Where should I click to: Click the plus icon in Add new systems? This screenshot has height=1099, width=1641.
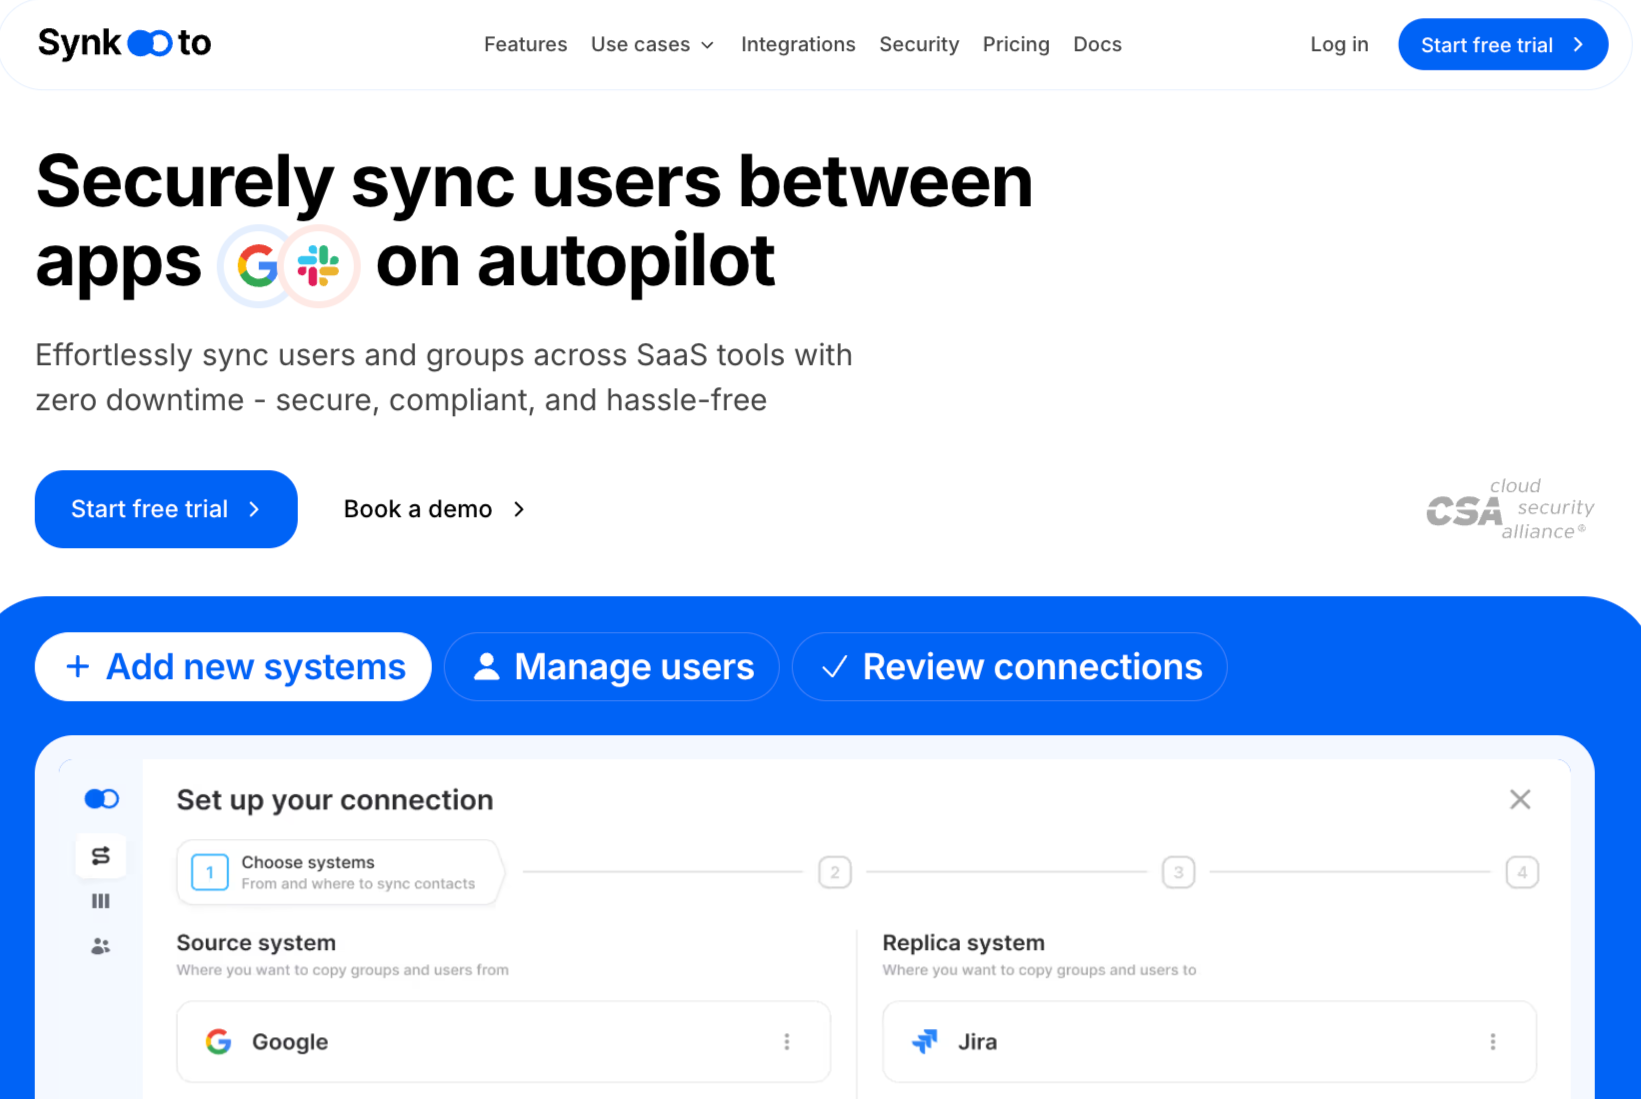77,667
